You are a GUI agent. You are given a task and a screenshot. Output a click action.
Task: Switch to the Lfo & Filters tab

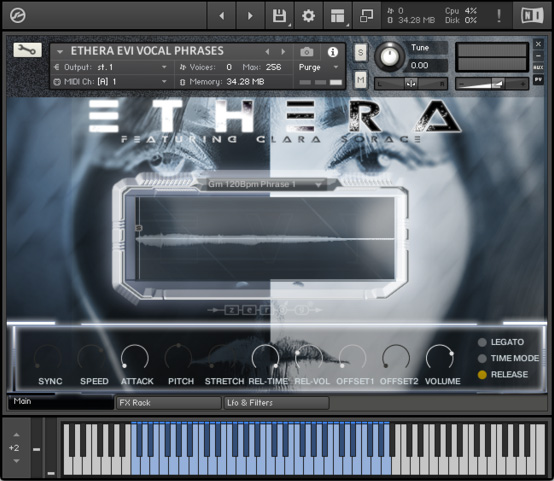tap(277, 403)
